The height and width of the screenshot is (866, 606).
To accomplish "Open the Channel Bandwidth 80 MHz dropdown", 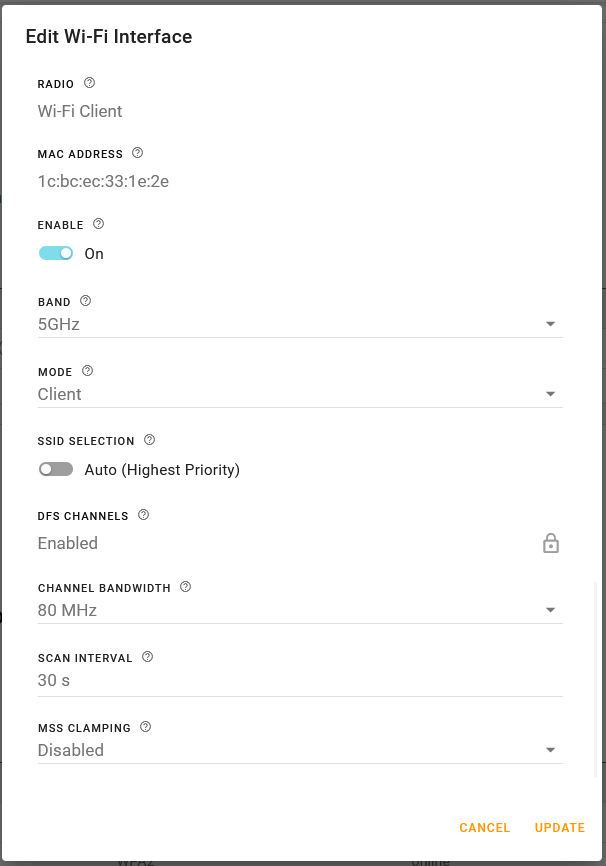I will tap(299, 610).
